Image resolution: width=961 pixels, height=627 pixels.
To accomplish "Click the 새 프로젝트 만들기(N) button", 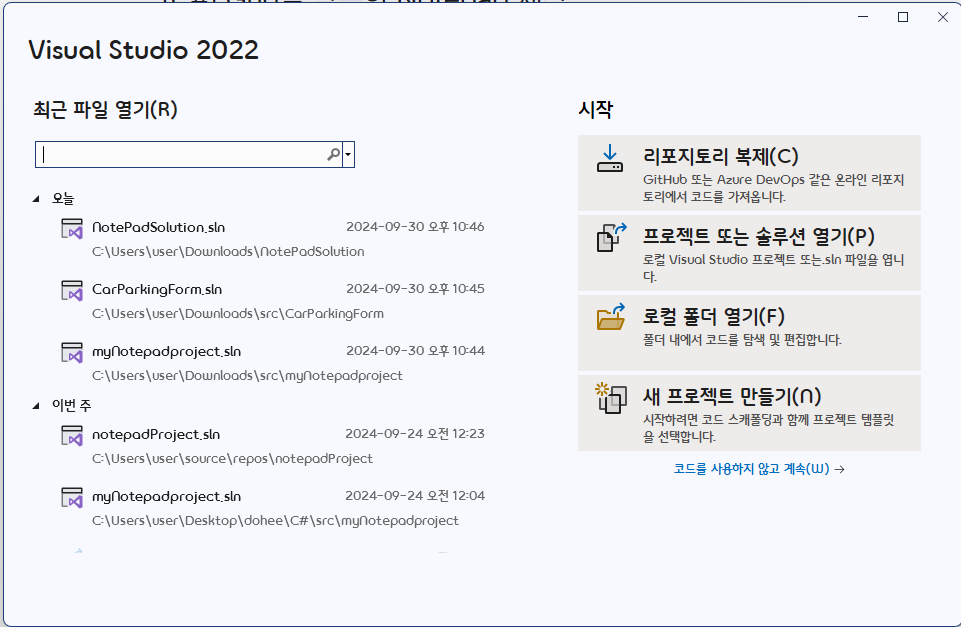I will point(749,413).
